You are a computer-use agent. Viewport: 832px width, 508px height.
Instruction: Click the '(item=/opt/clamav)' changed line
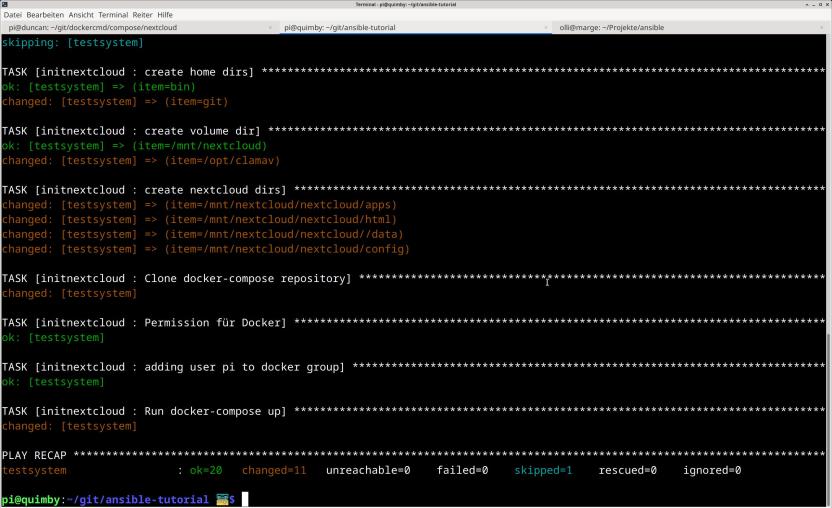click(141, 160)
